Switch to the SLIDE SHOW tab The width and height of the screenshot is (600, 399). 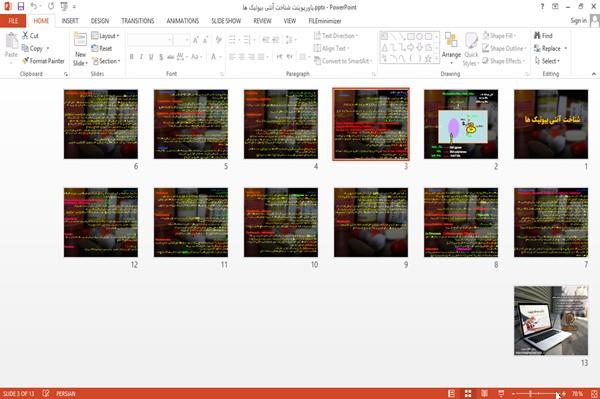226,21
